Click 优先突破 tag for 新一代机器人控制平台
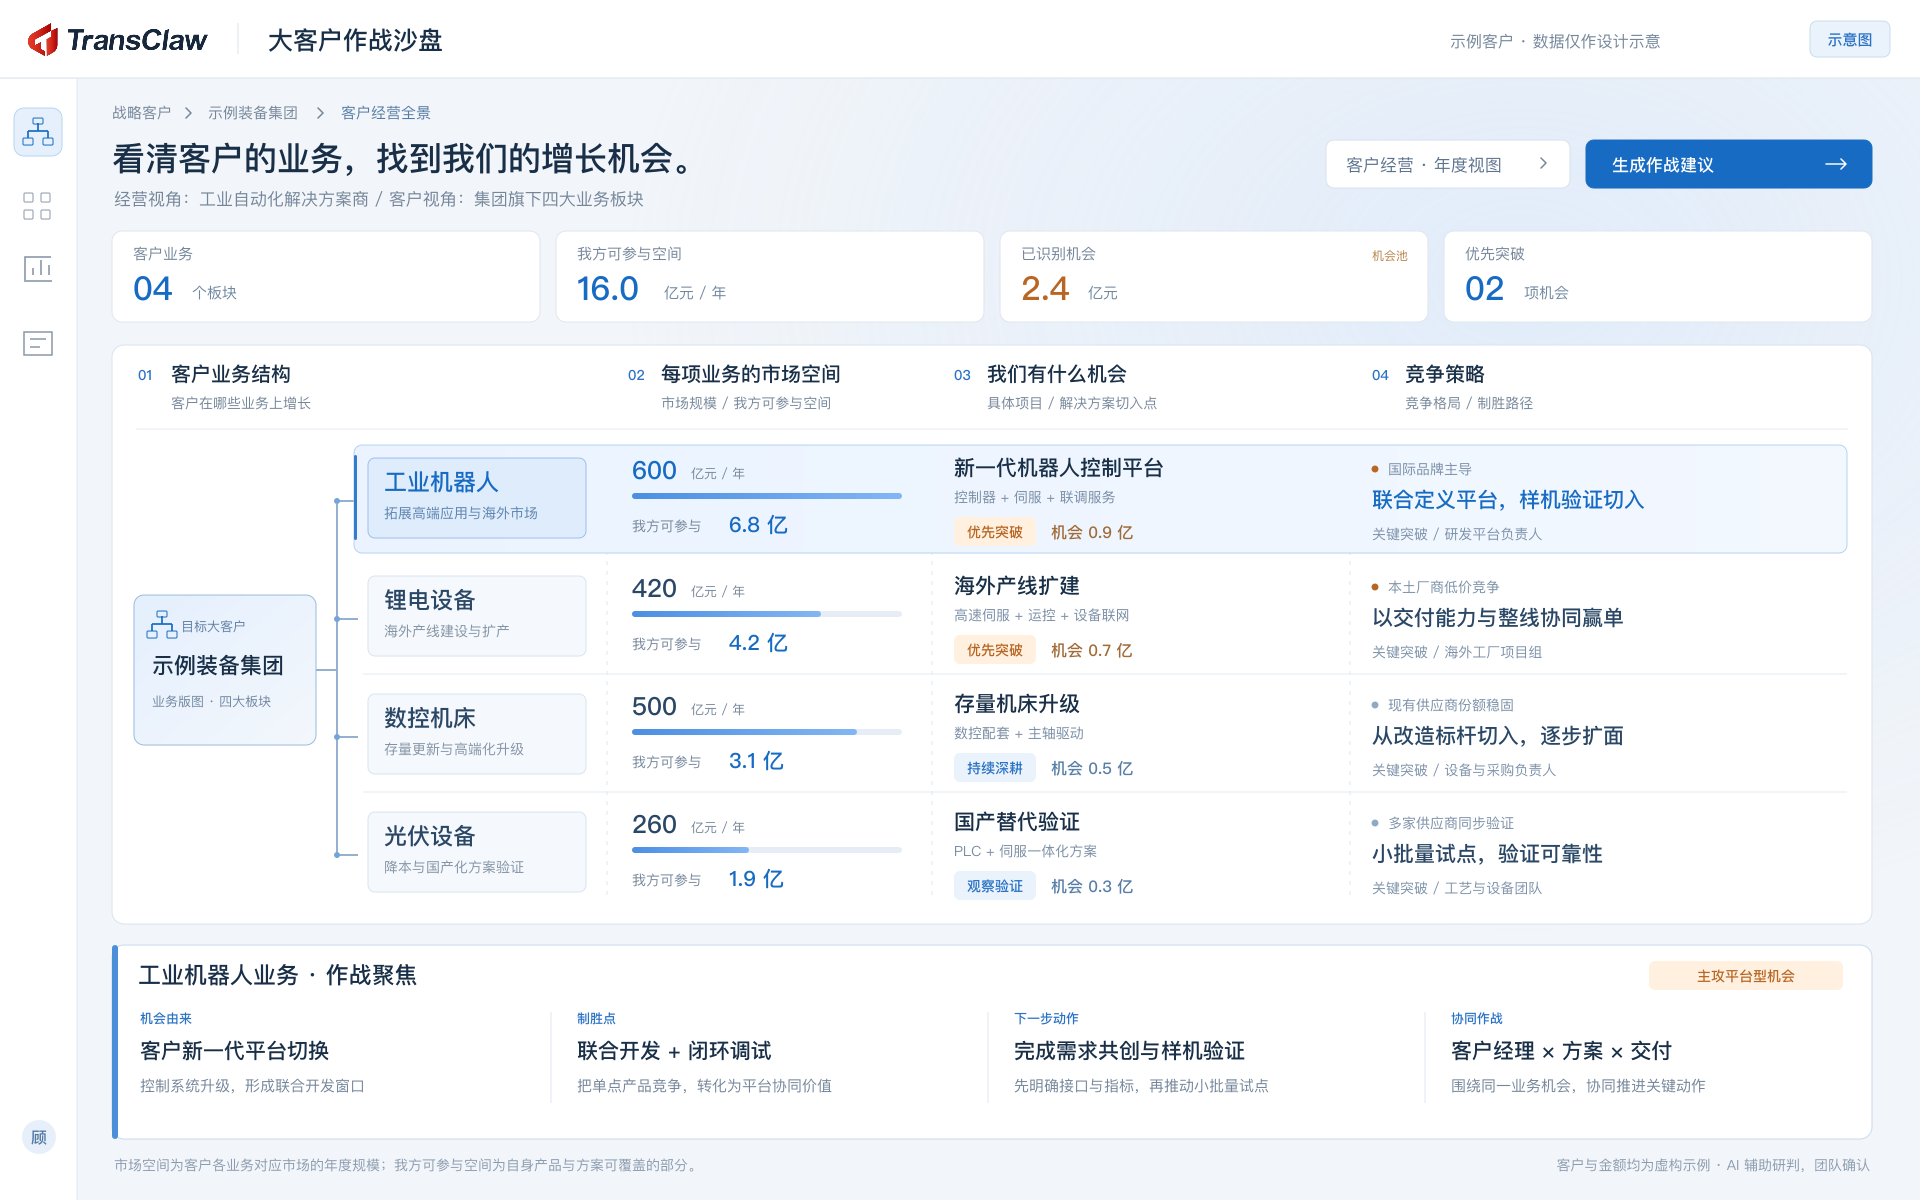The image size is (1920, 1200). [x=994, y=532]
